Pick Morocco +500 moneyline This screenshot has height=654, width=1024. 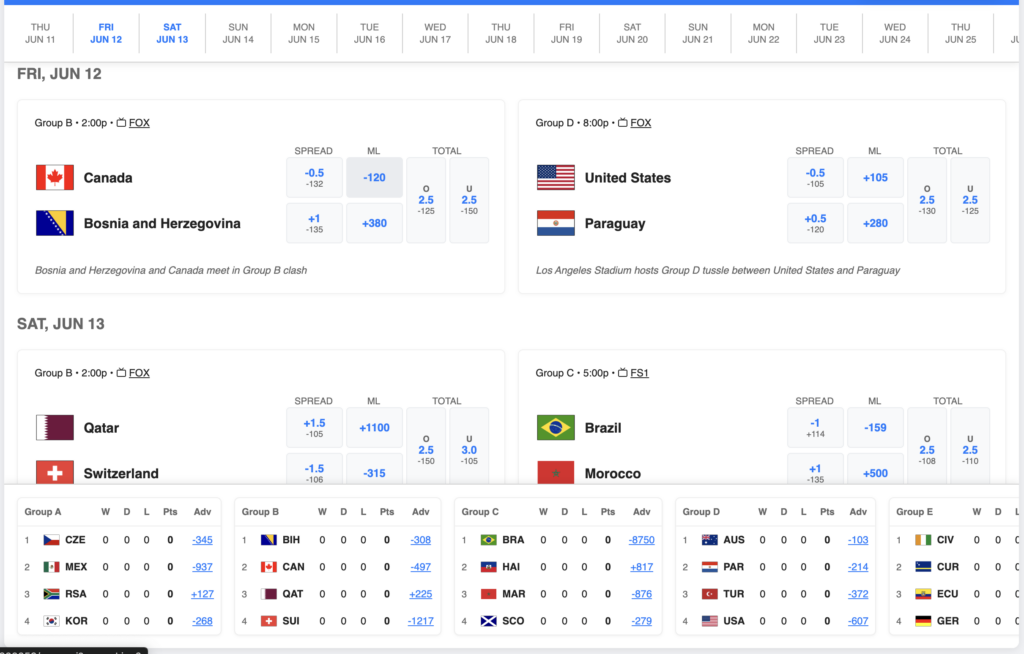[875, 471]
